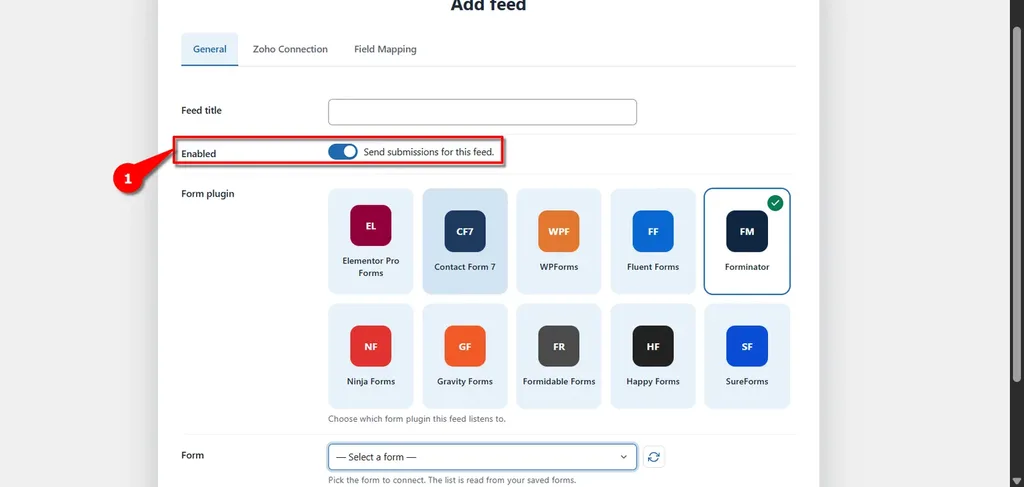Open the Zoho Connection tab
This screenshot has height=487, width=1024.
pyautogui.click(x=290, y=49)
